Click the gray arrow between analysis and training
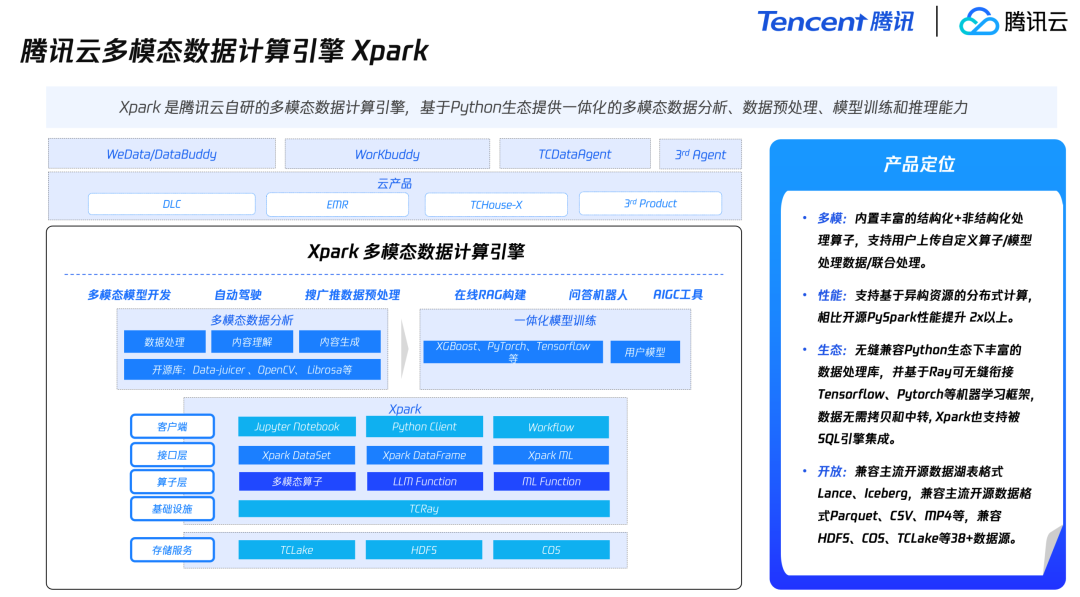The image size is (1080, 597). [x=404, y=349]
